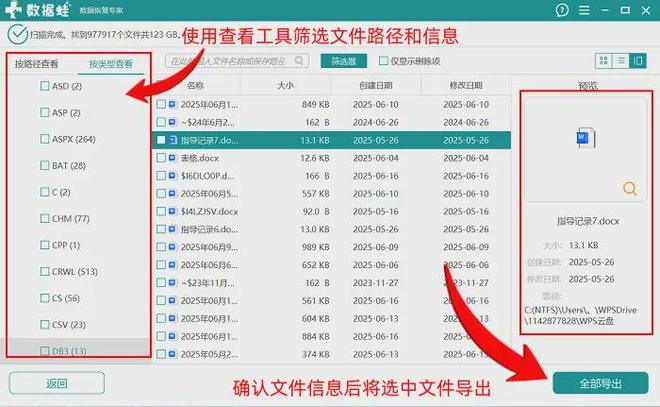Click the search magnifier in search box
Viewport: 660px width, 407px height.
(299, 61)
